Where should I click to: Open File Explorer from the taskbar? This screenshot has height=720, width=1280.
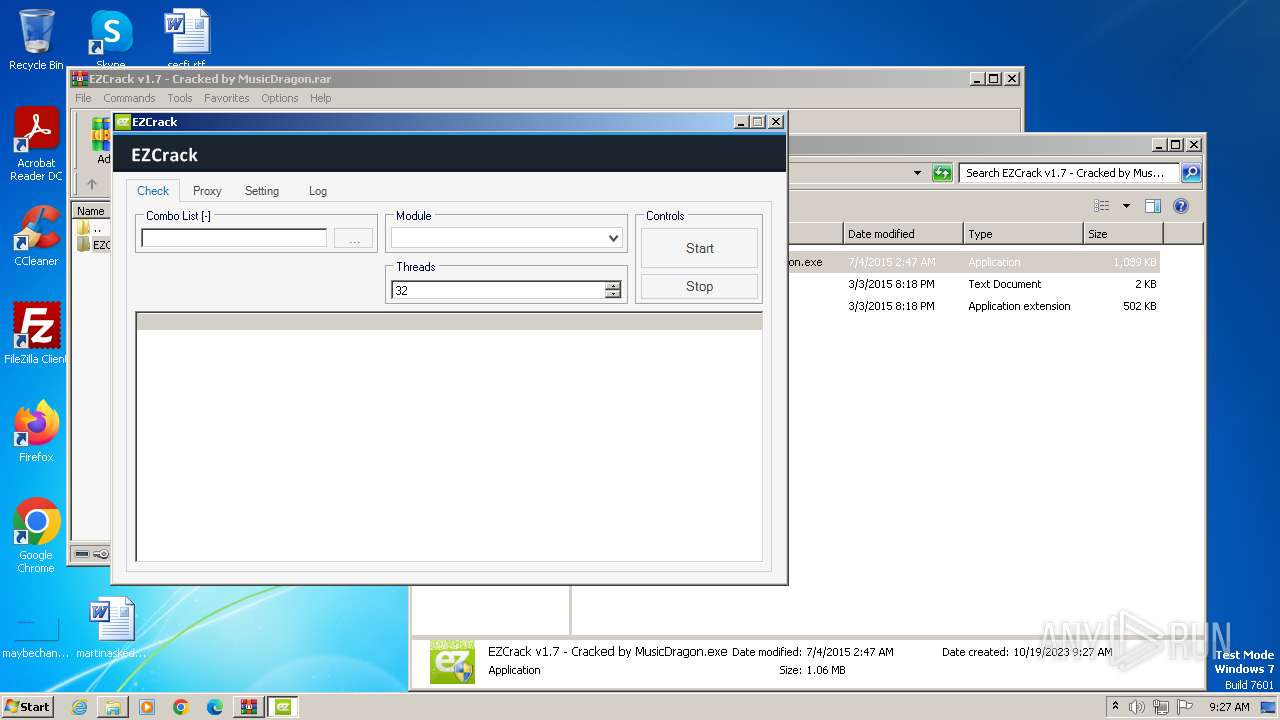click(113, 707)
